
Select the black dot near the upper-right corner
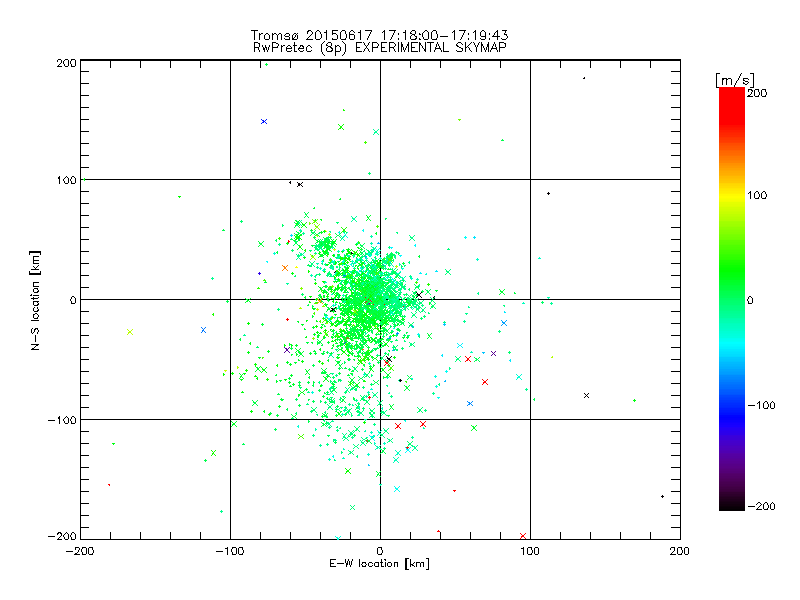(584, 78)
